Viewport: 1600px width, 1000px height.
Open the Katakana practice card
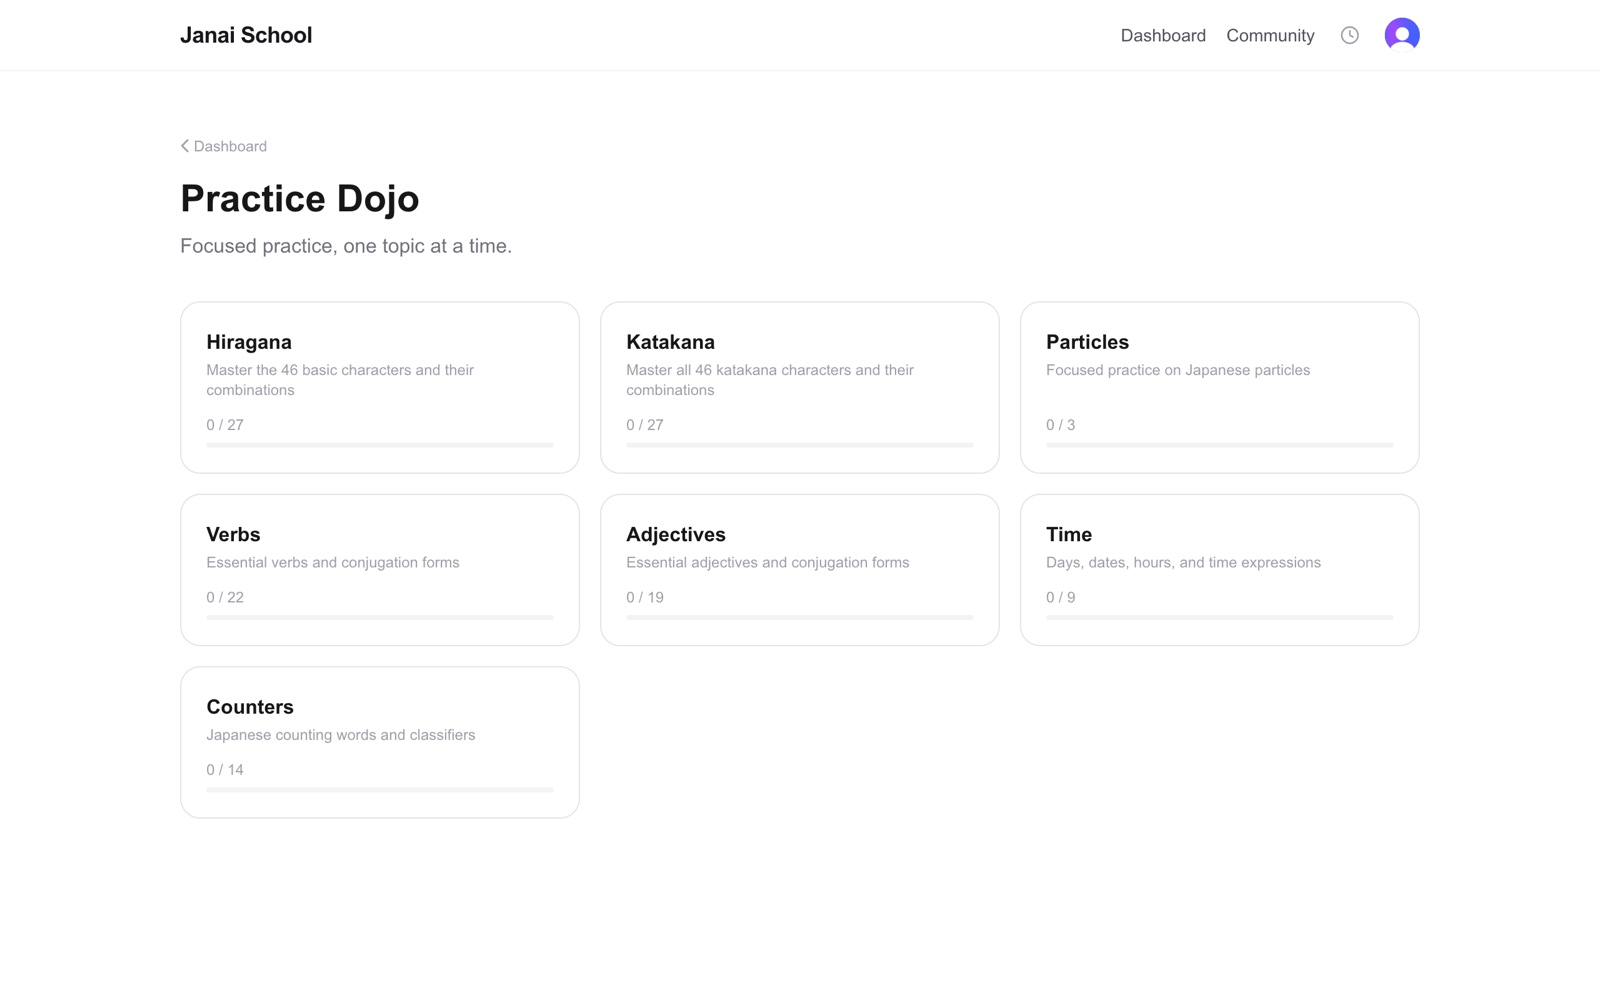click(800, 387)
